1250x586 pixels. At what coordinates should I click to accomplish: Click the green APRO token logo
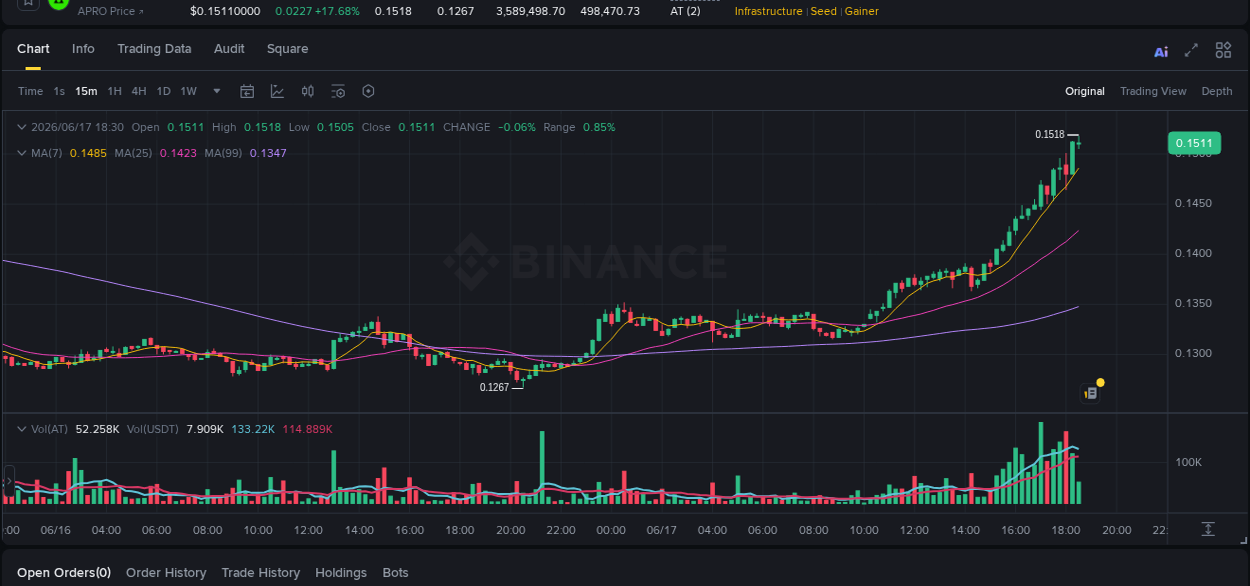click(x=59, y=4)
